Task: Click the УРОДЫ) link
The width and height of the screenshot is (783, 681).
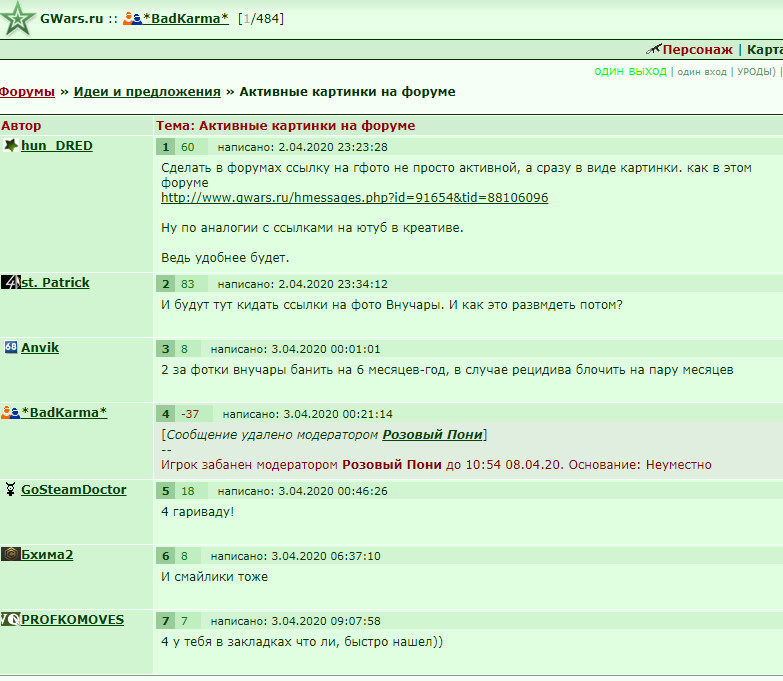Action: [x=756, y=71]
